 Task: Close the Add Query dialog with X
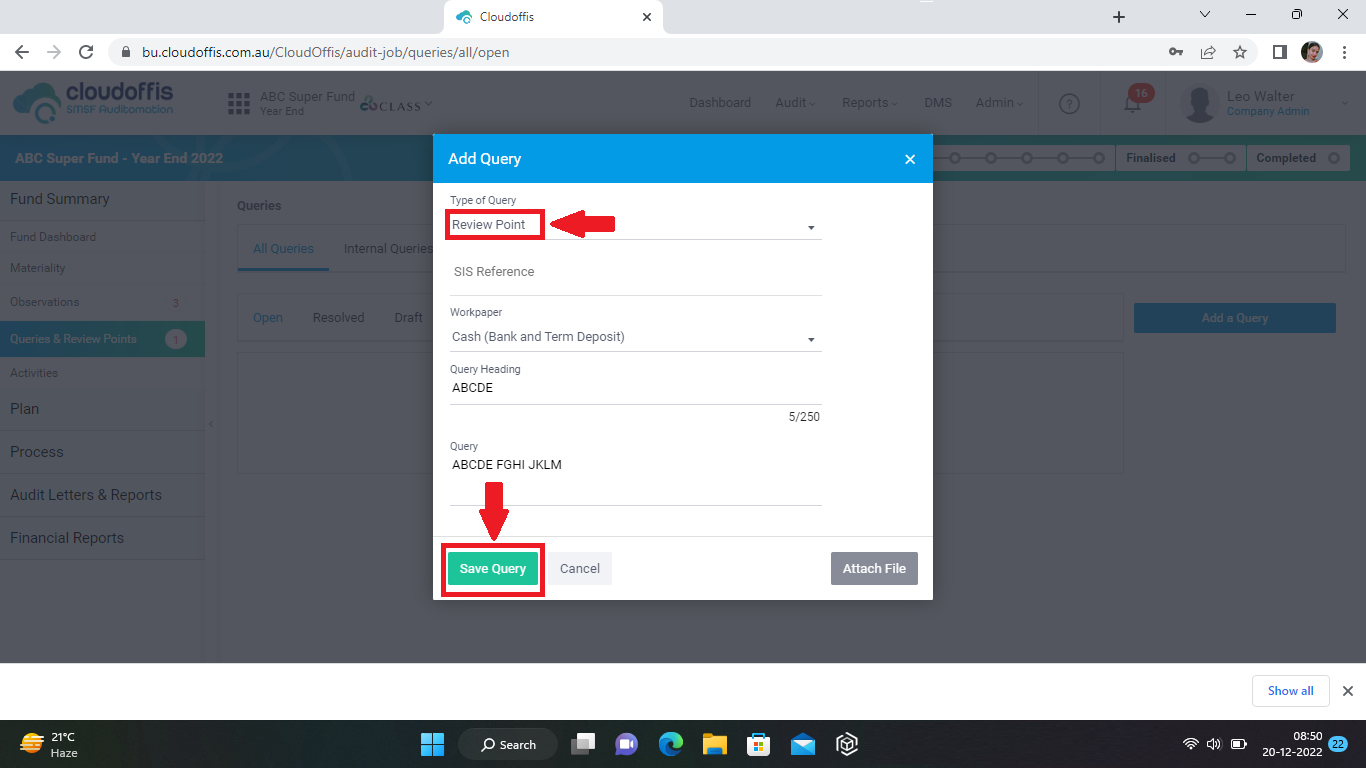coord(909,159)
